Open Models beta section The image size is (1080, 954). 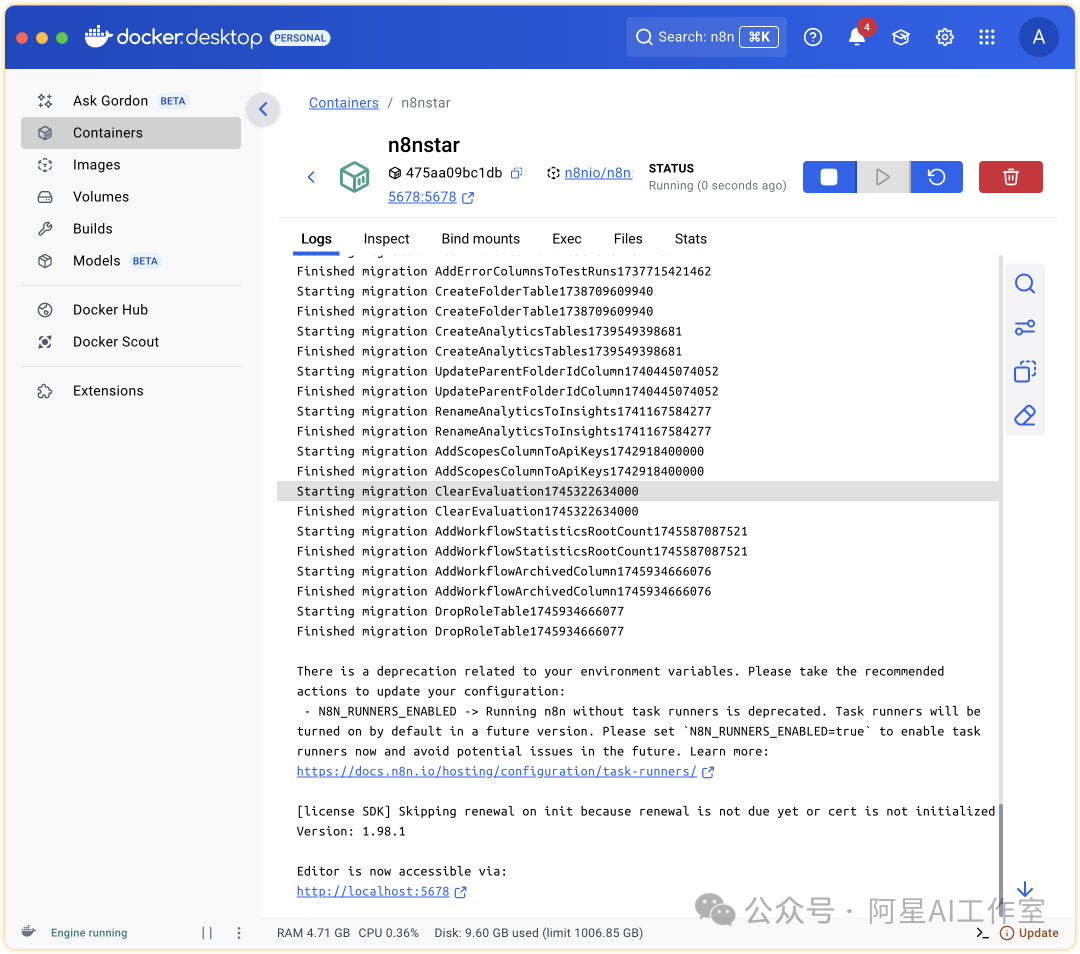[131, 261]
